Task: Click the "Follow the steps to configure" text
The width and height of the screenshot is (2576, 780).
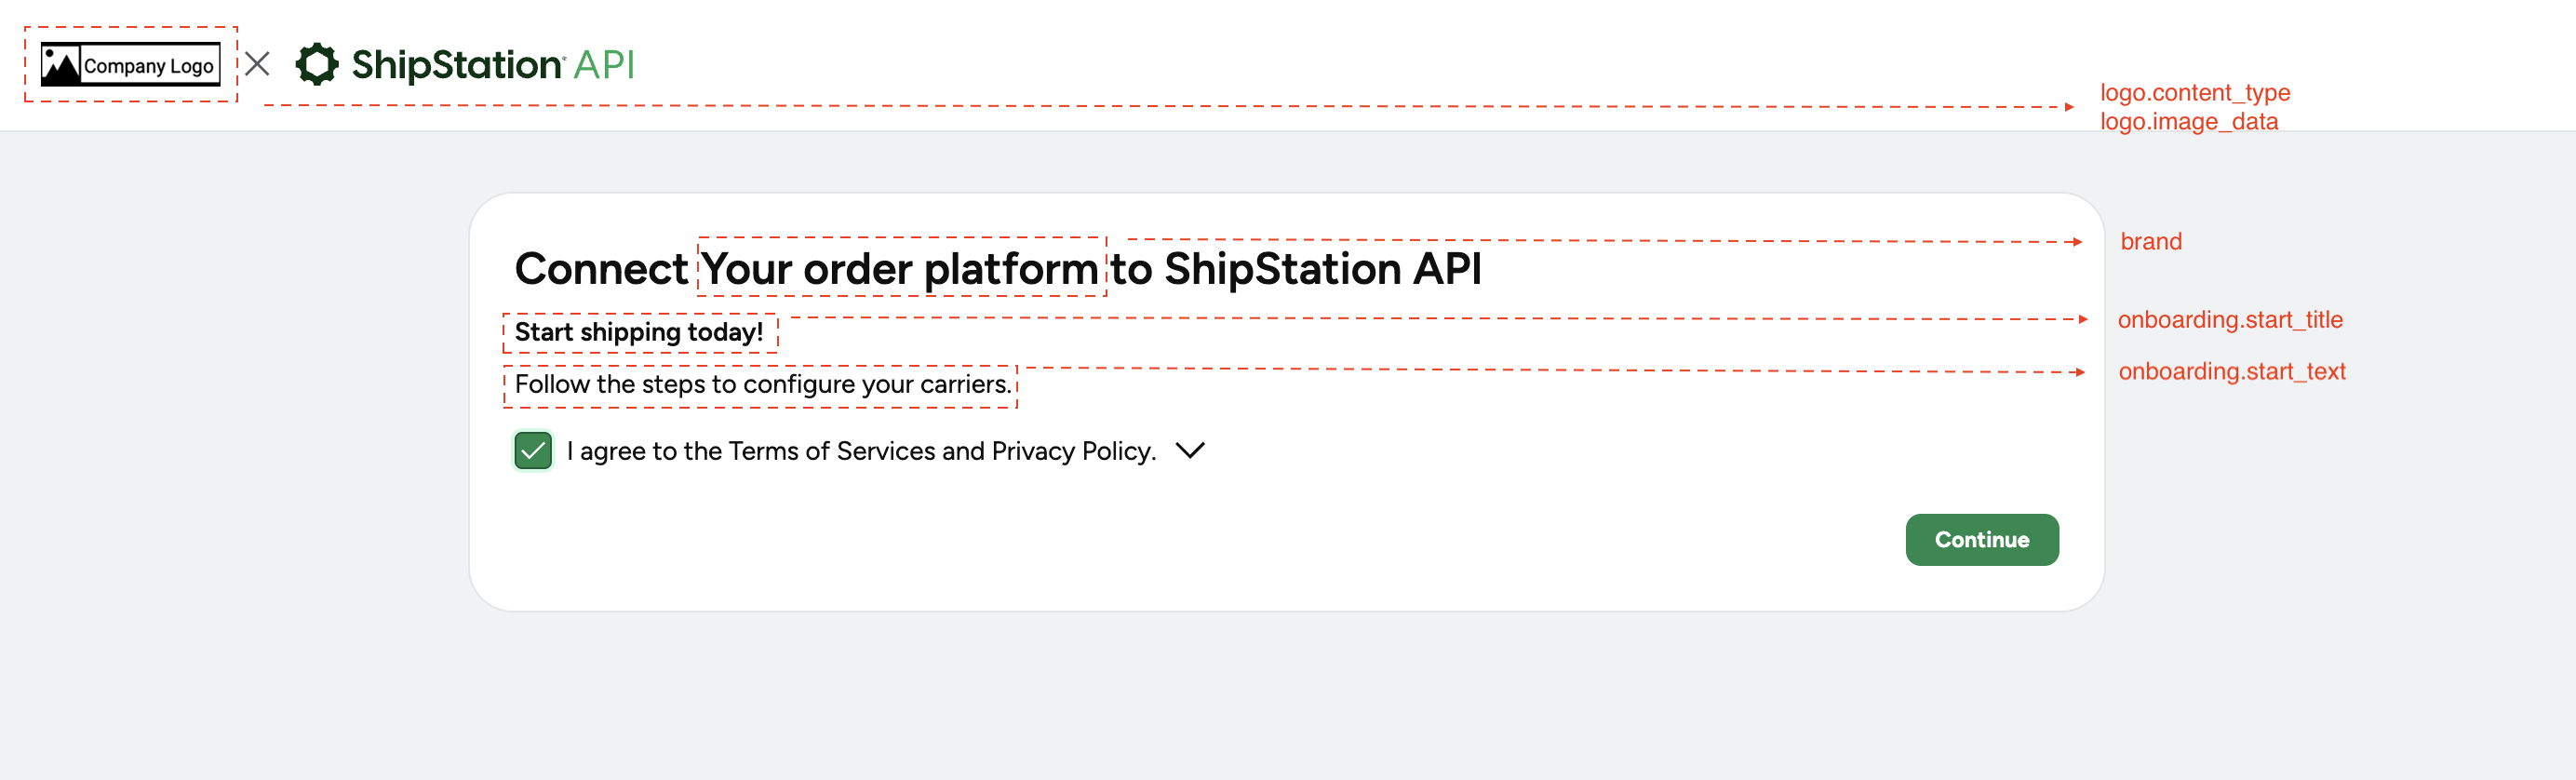Action: [x=762, y=384]
